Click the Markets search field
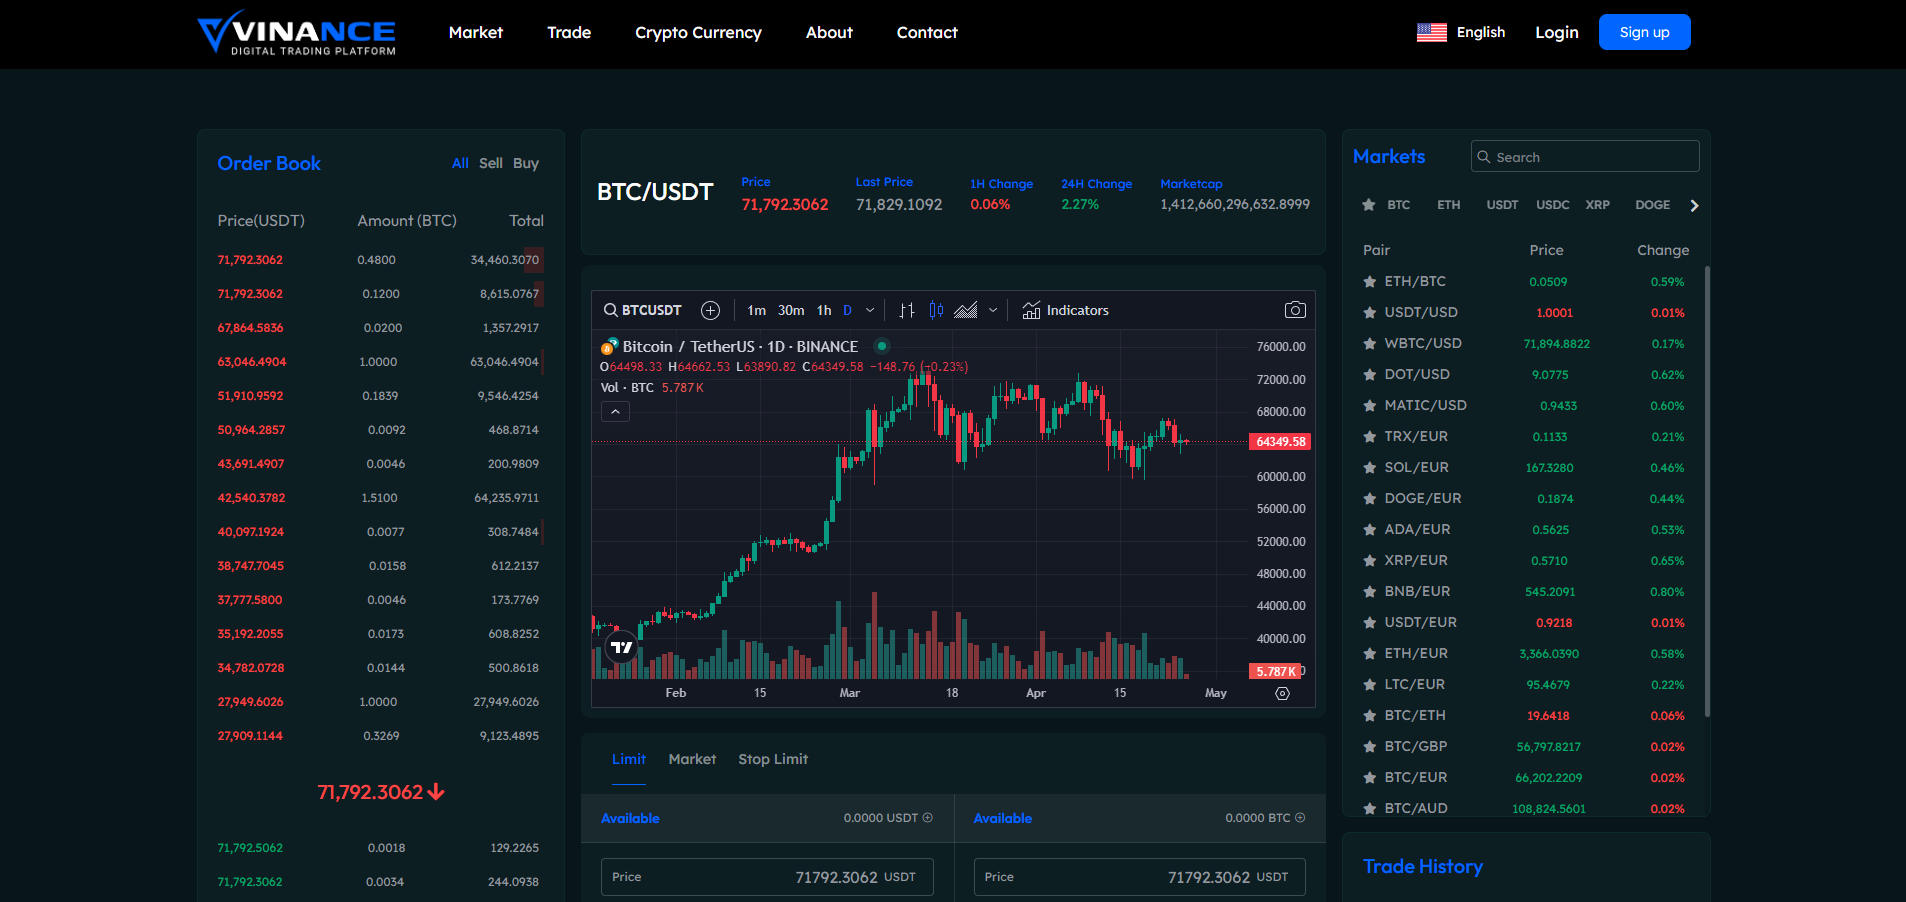 1590,157
